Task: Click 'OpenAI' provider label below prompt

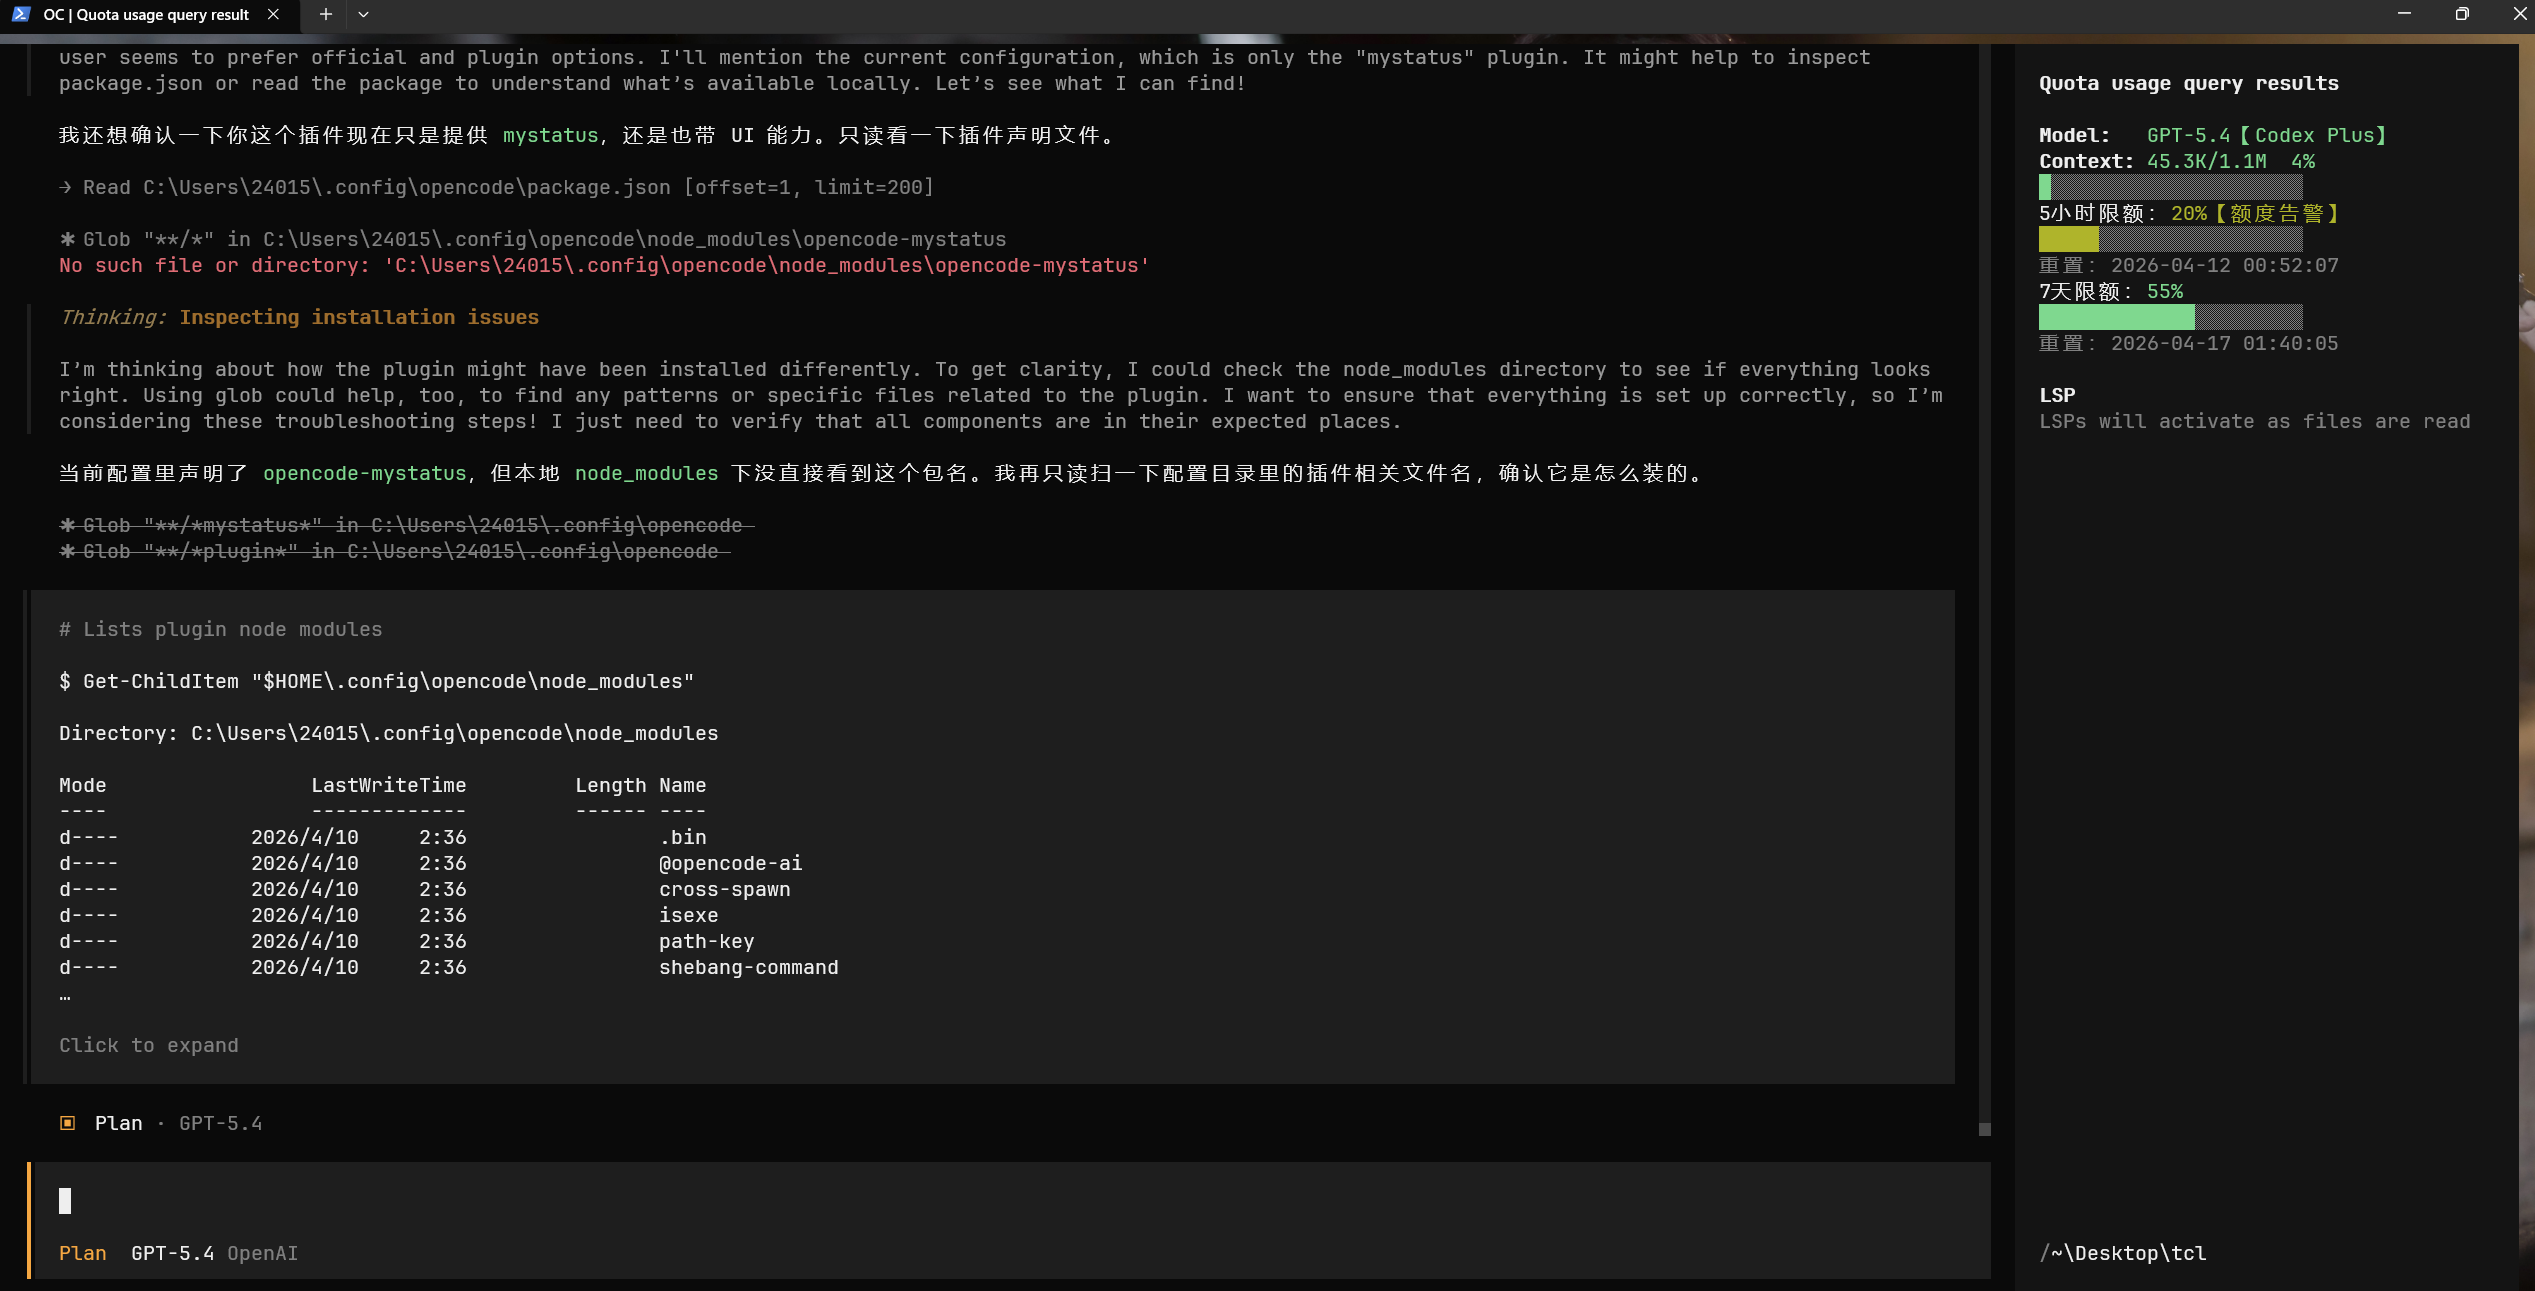Action: point(263,1253)
